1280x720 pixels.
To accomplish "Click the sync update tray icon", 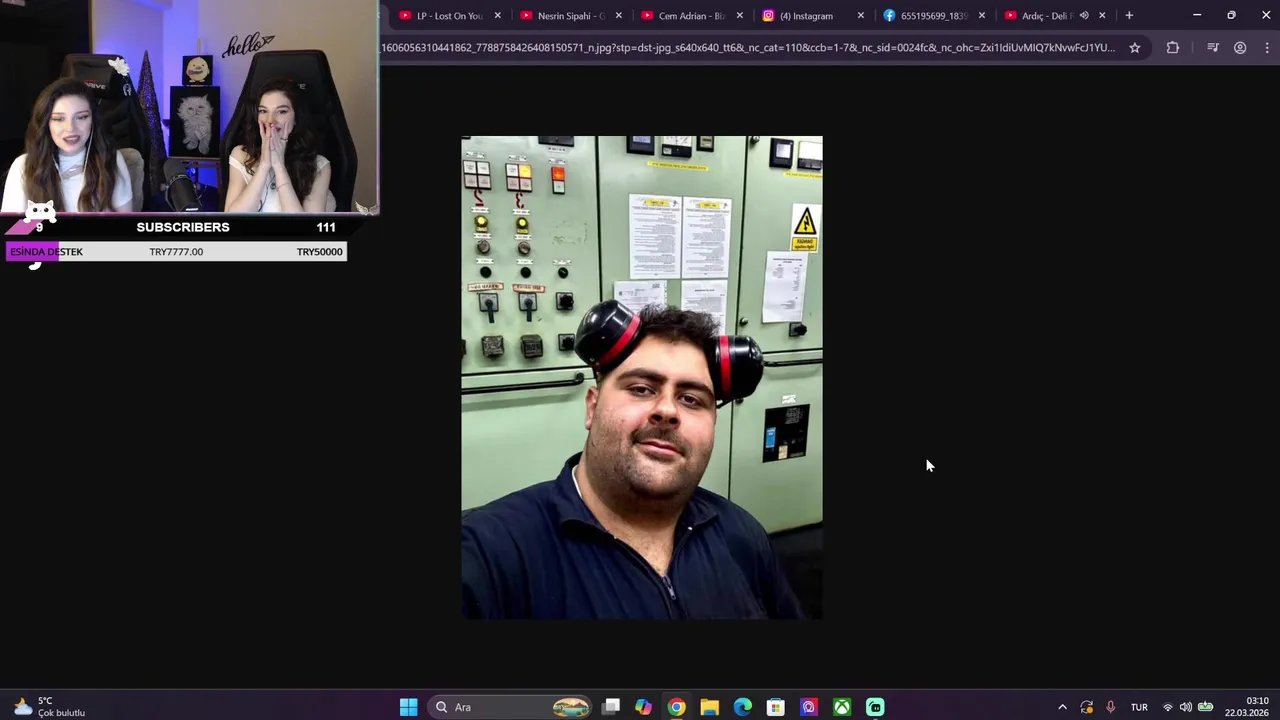I will [x=1087, y=707].
